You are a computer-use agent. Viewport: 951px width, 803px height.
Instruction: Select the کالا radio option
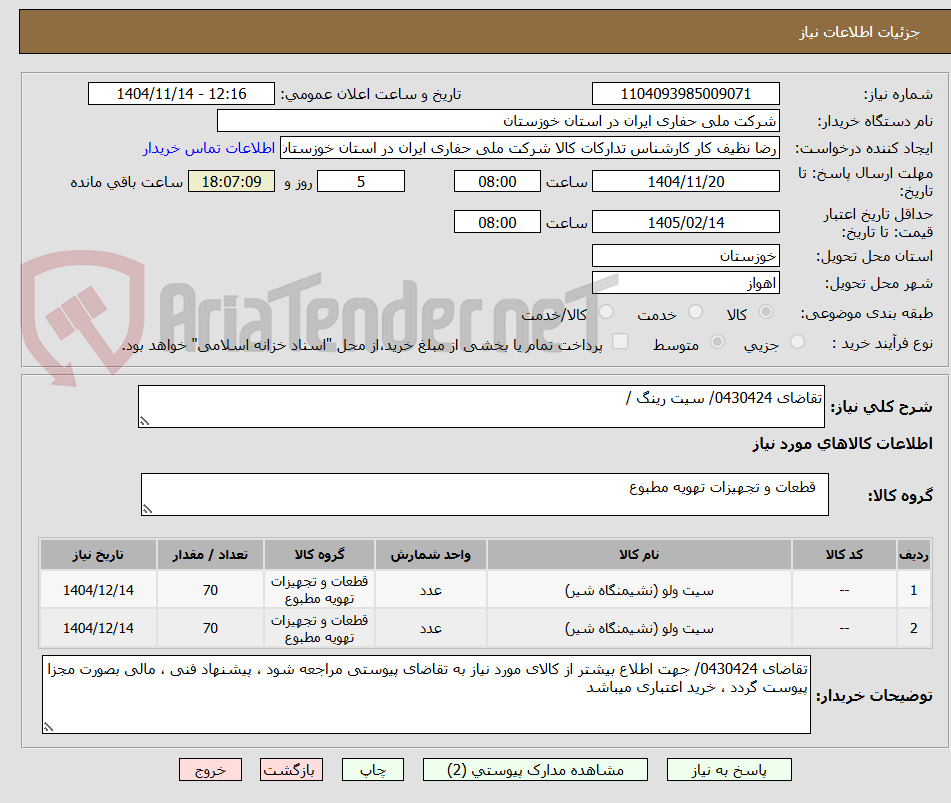point(766,312)
